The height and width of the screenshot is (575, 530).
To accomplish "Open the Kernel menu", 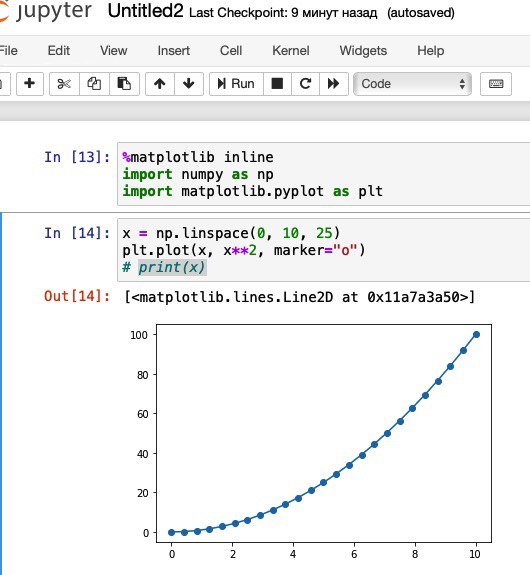I will [290, 51].
